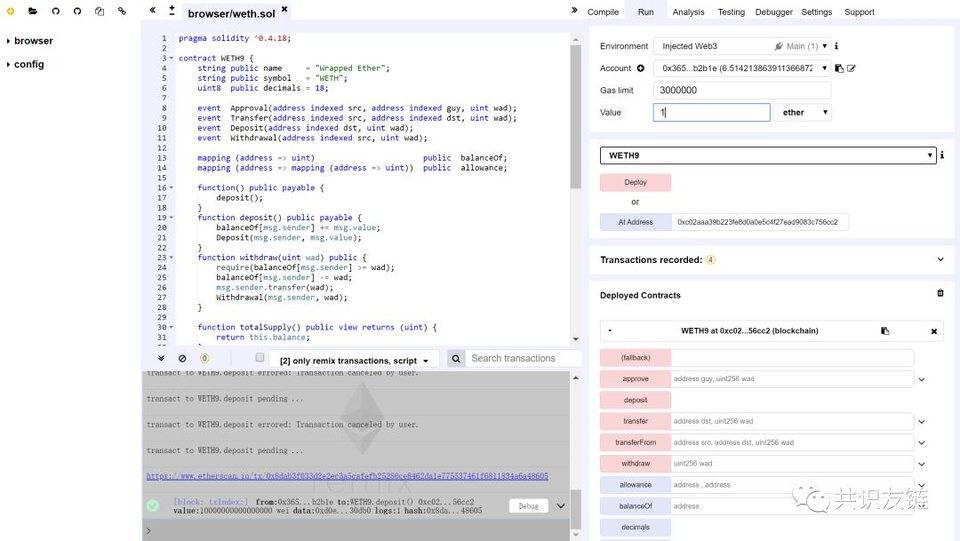
Task: Click the search transactions magnifier icon
Action: pos(456,359)
